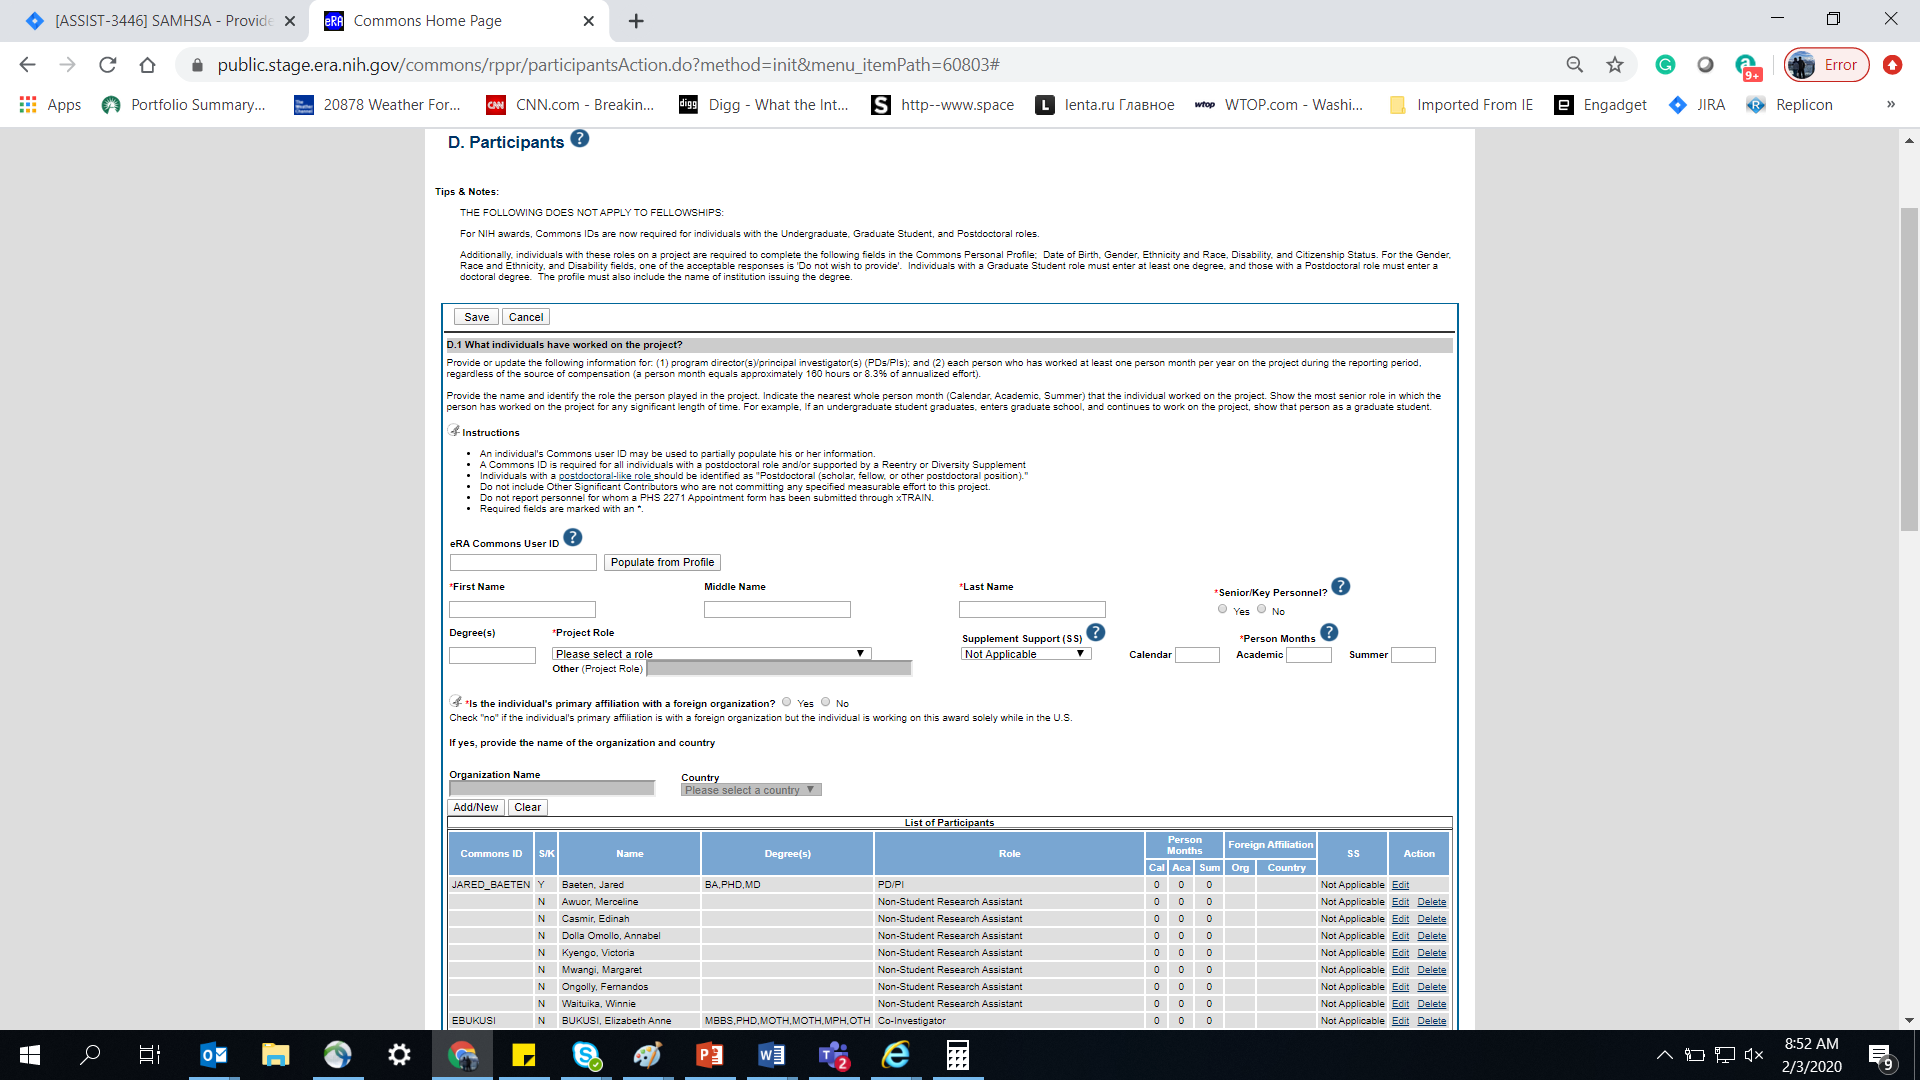Image resolution: width=1920 pixels, height=1080 pixels.
Task: Click Delete link for Awuor, Merceline
Action: pos(1431,902)
